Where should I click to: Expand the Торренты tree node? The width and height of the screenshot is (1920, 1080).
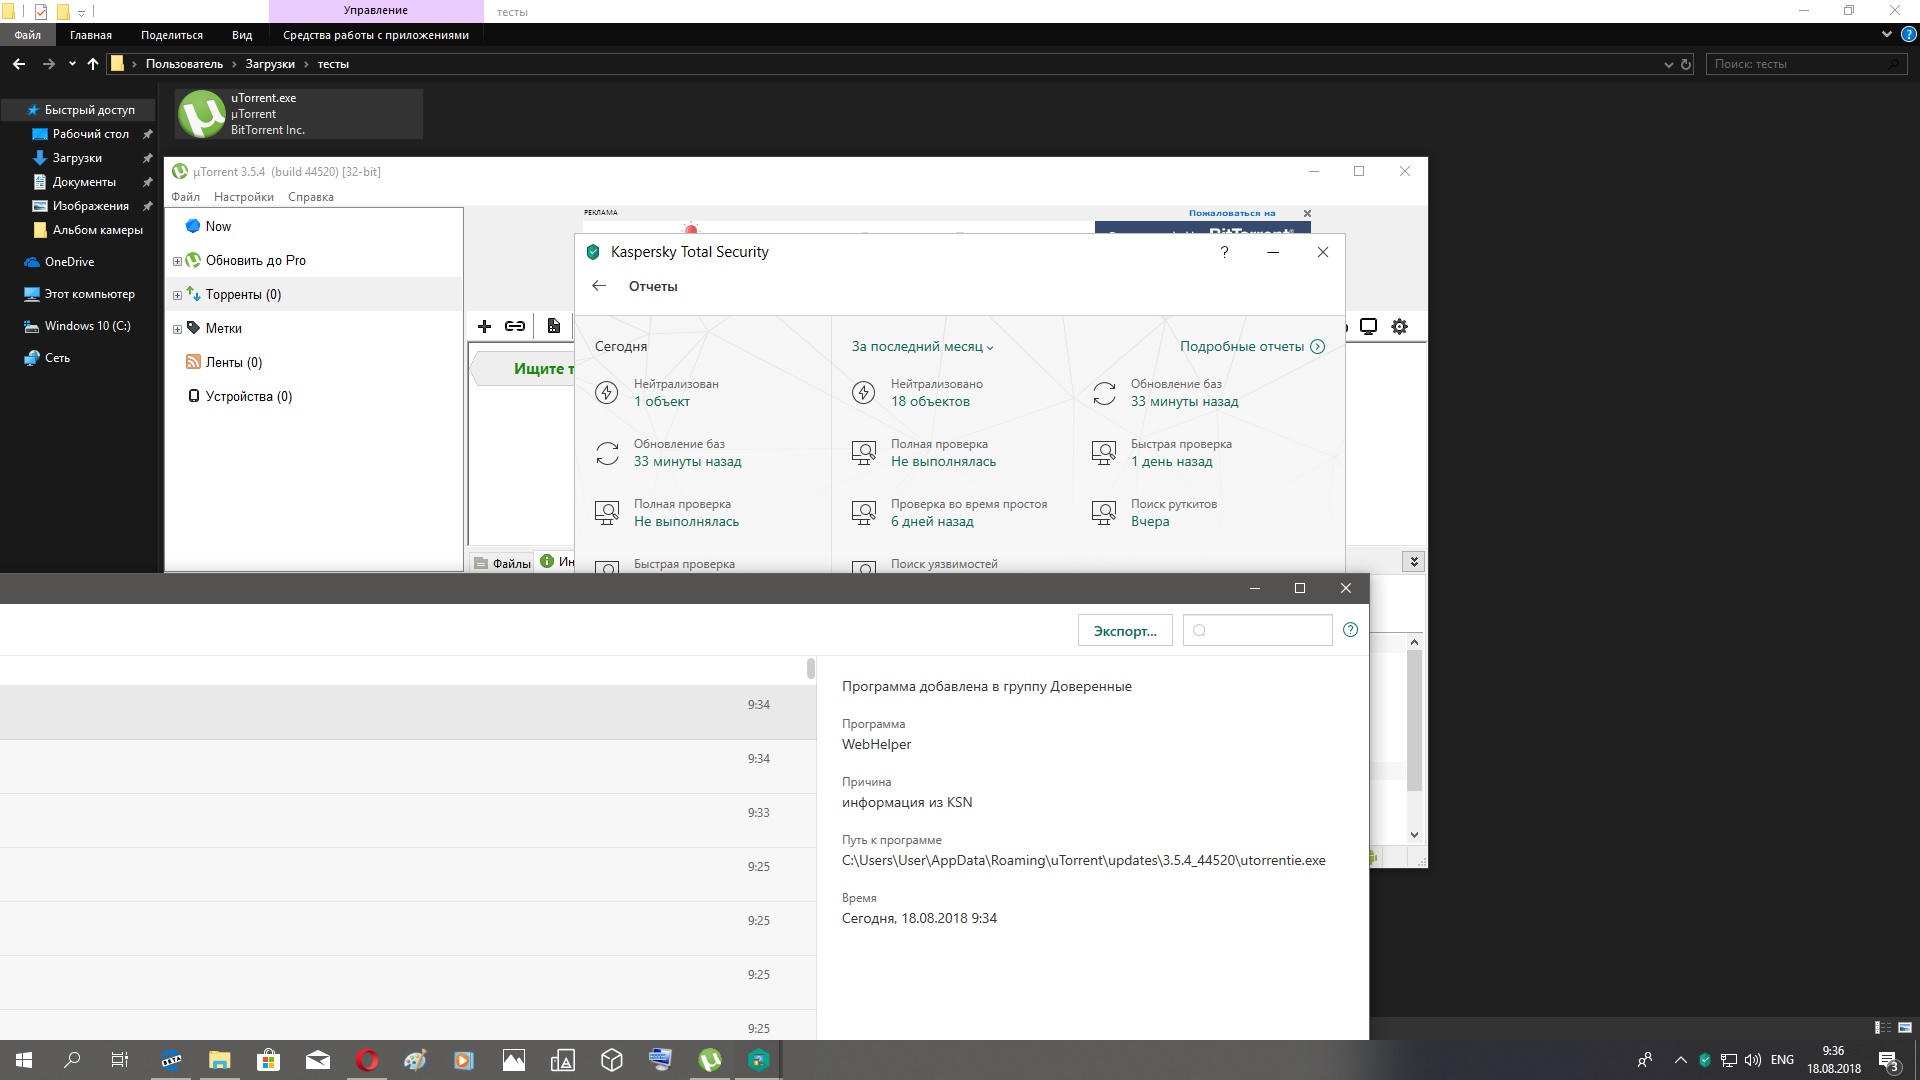tap(177, 295)
